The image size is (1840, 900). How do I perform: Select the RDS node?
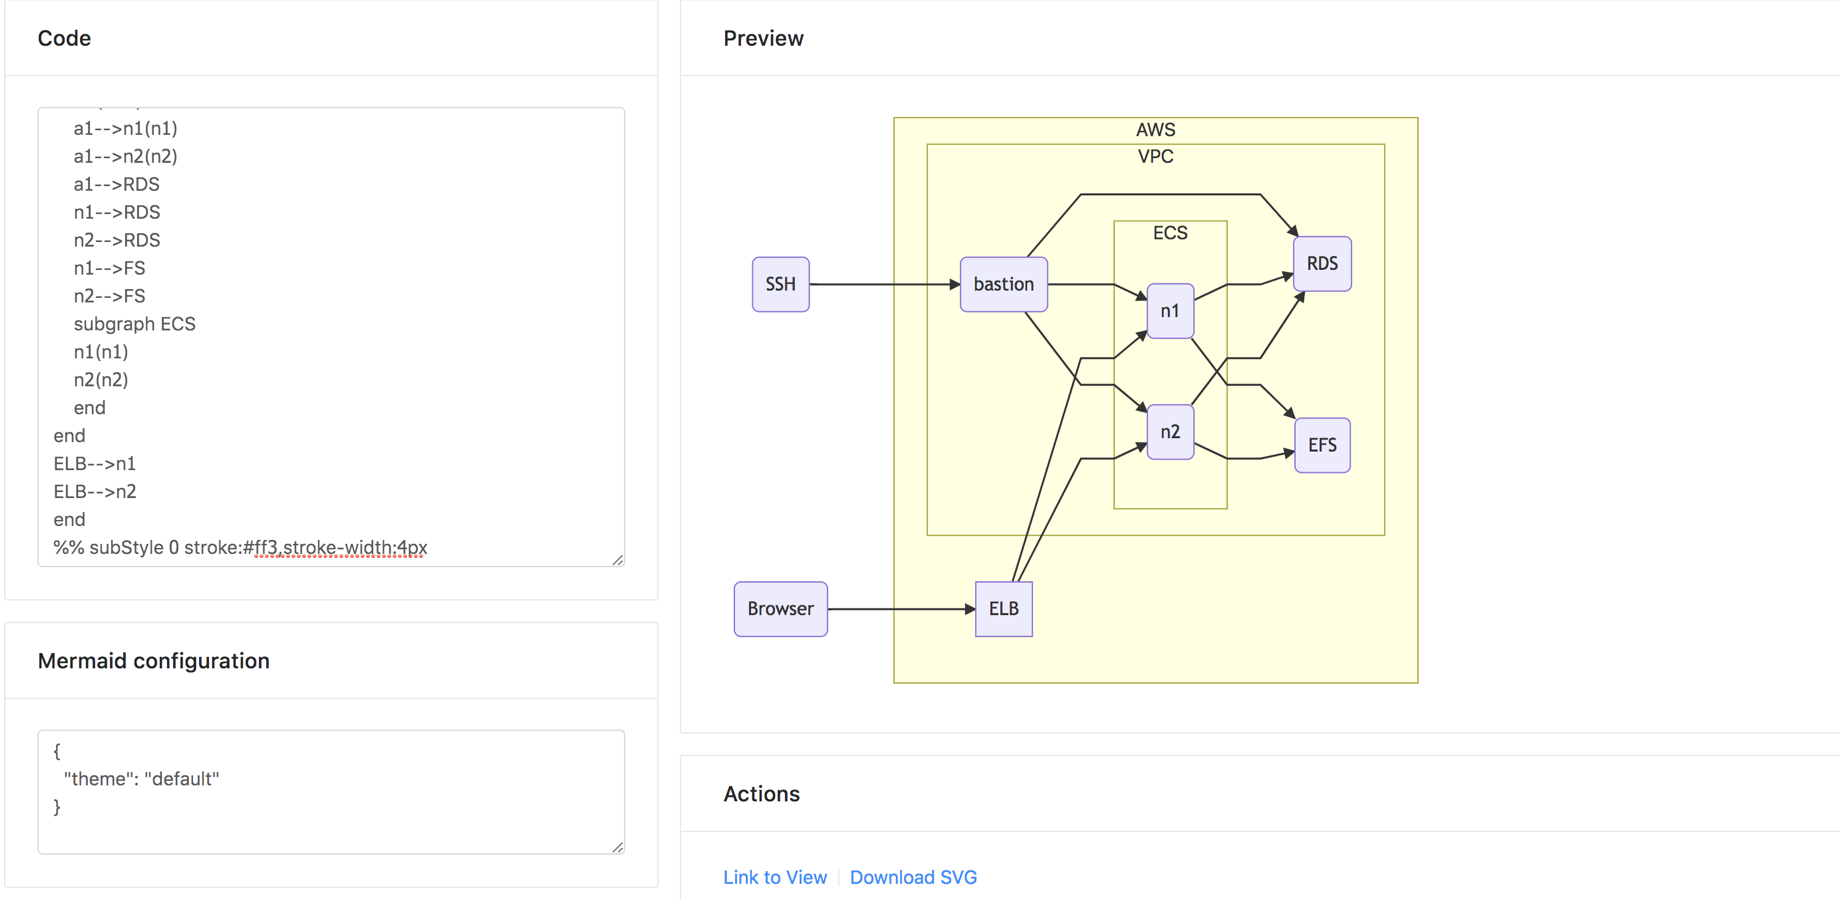[x=1321, y=264]
